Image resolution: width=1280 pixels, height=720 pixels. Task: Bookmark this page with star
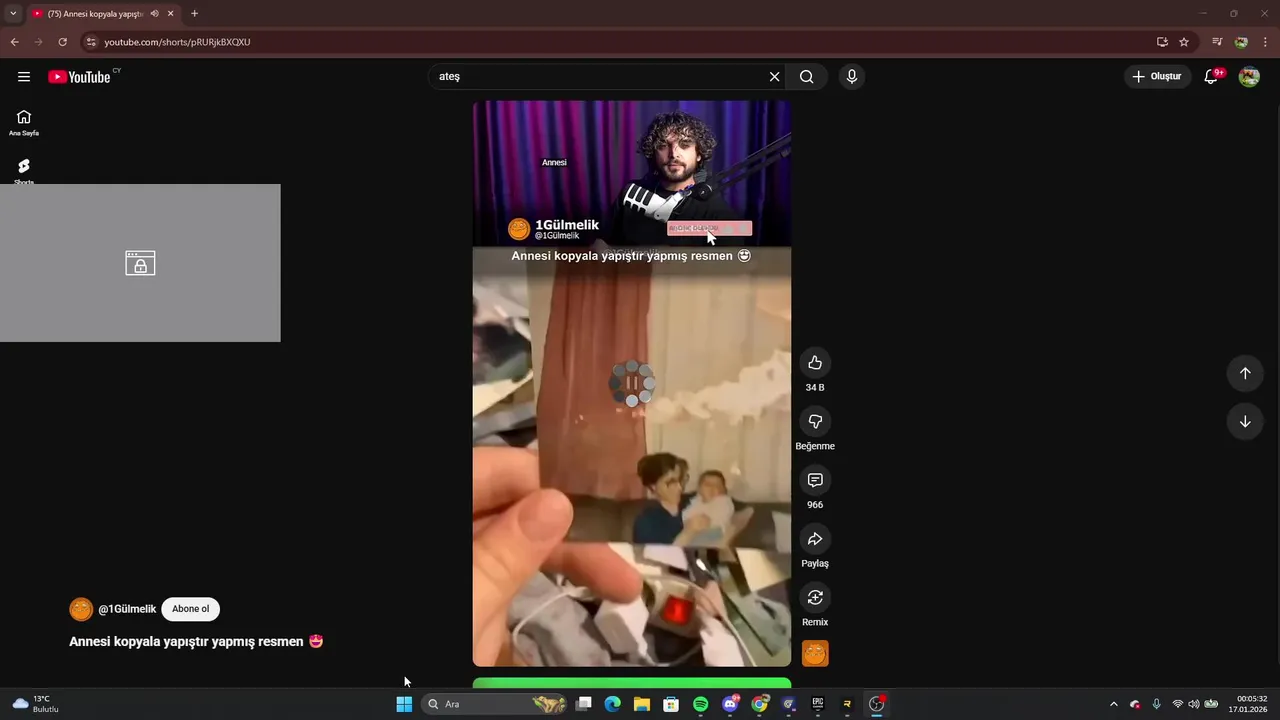tap(1184, 42)
